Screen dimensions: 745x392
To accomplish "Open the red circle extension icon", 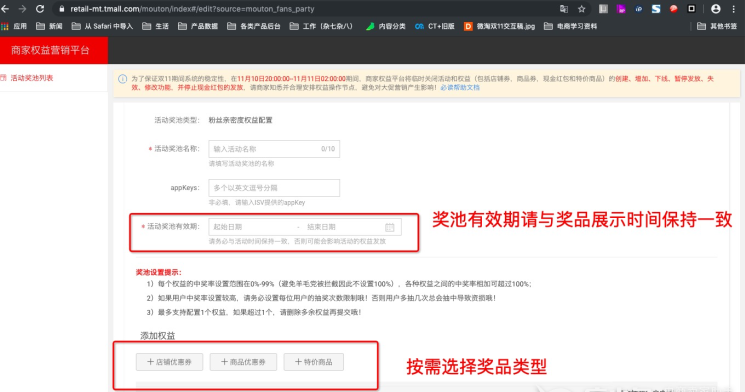I will click(674, 9).
